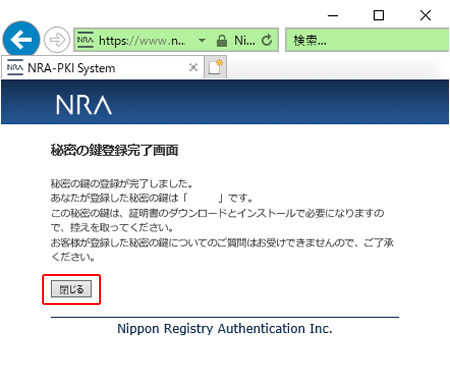Select the NRA-PKI System tab
The image size is (450, 384).
[102, 68]
